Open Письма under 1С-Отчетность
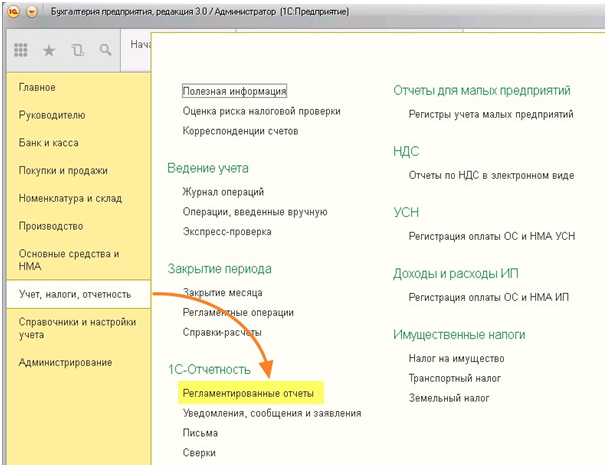 [x=200, y=433]
